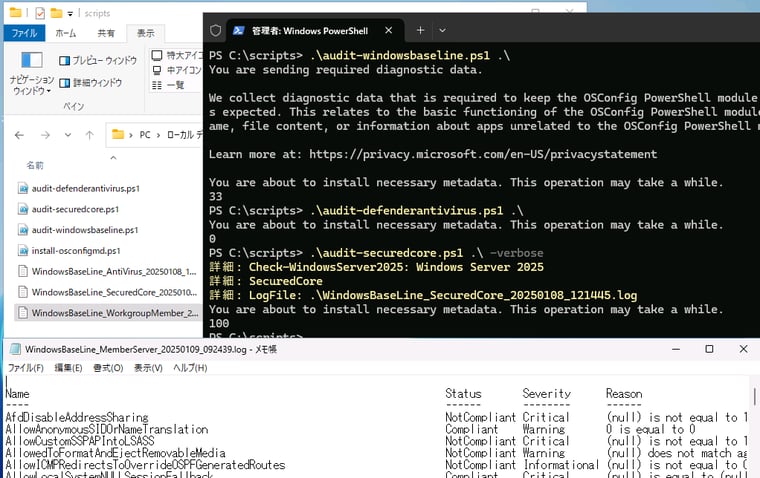760x478 pixels.
Task: Open audit-defenderantivirus.ps1 file icon in Explorer
Action: pyautogui.click(x=23, y=188)
